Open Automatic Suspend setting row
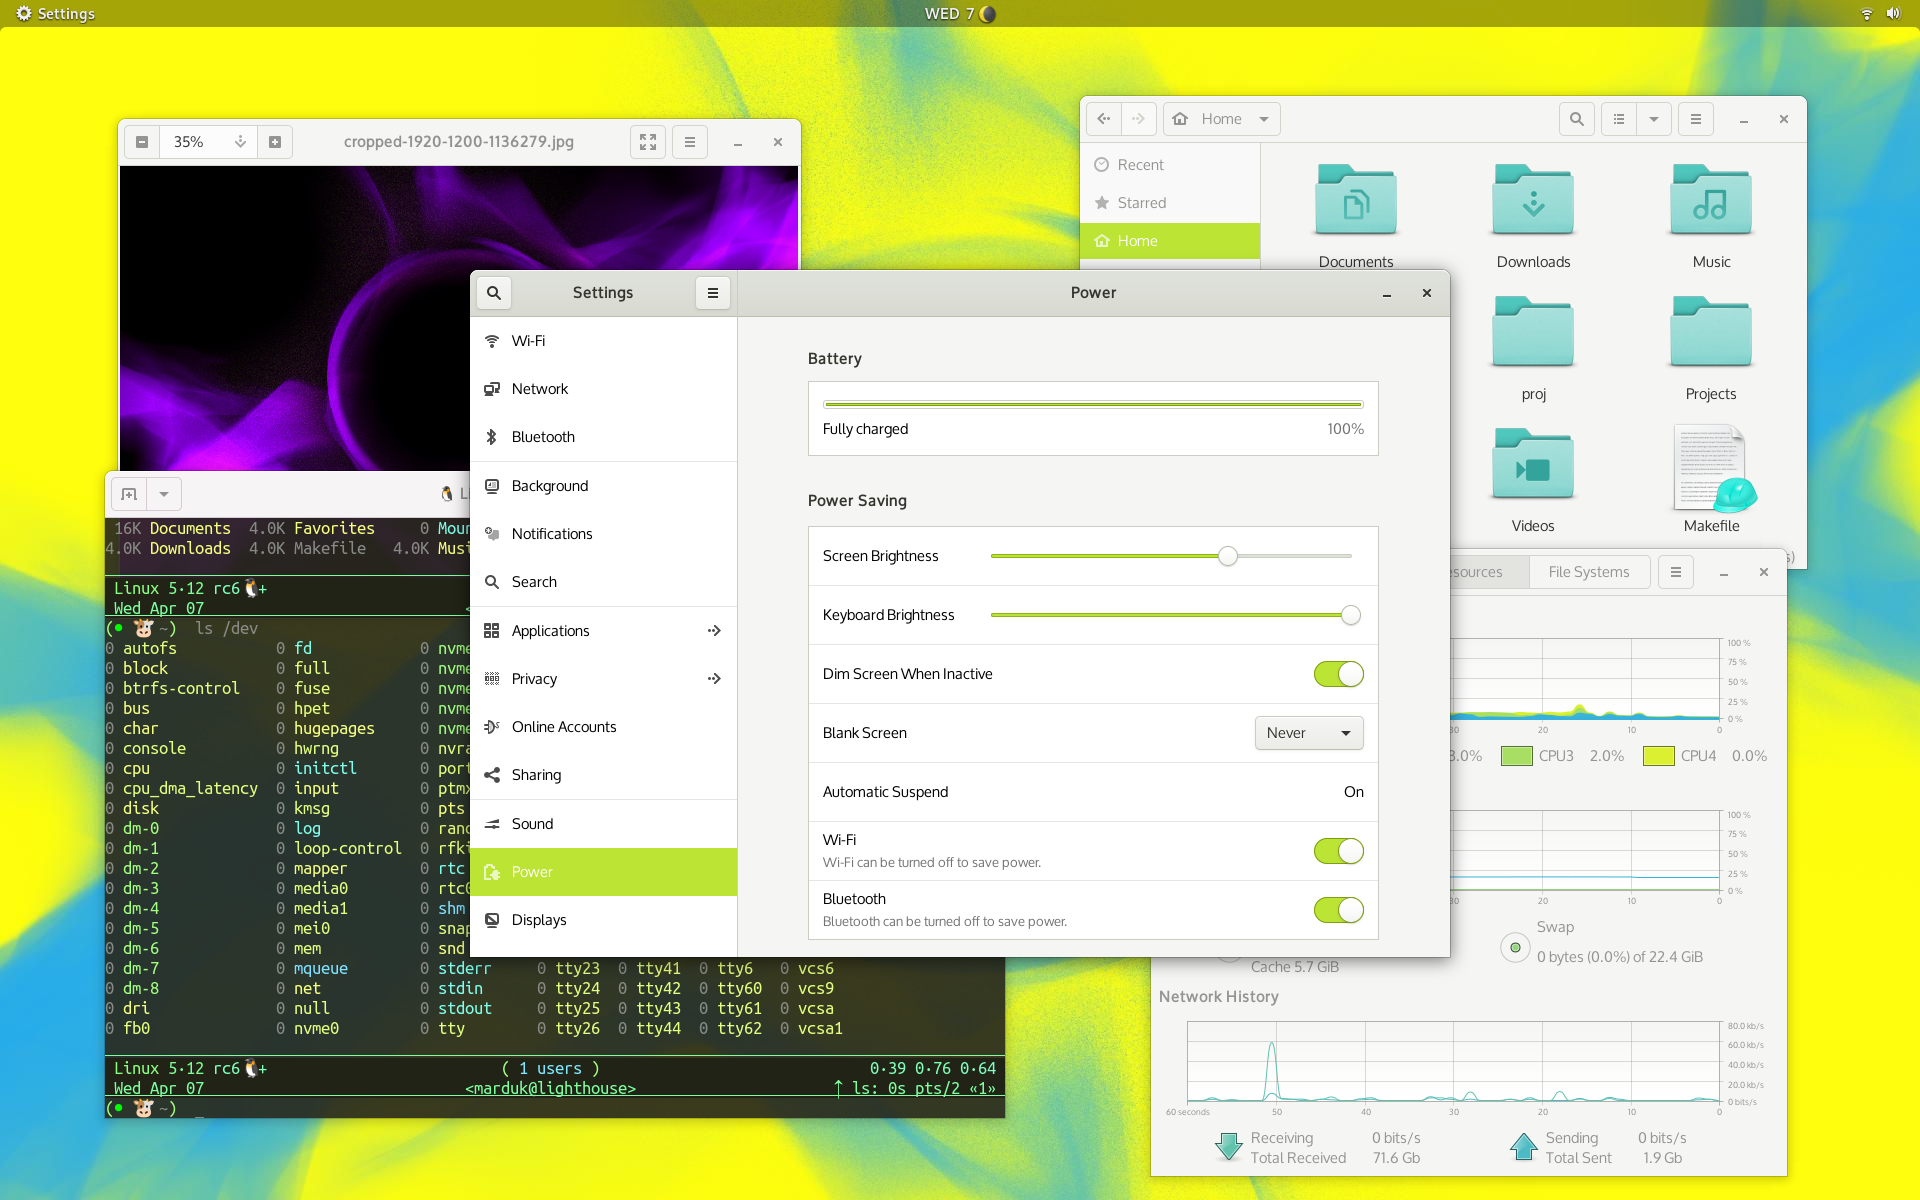1920x1200 pixels. click(1092, 792)
